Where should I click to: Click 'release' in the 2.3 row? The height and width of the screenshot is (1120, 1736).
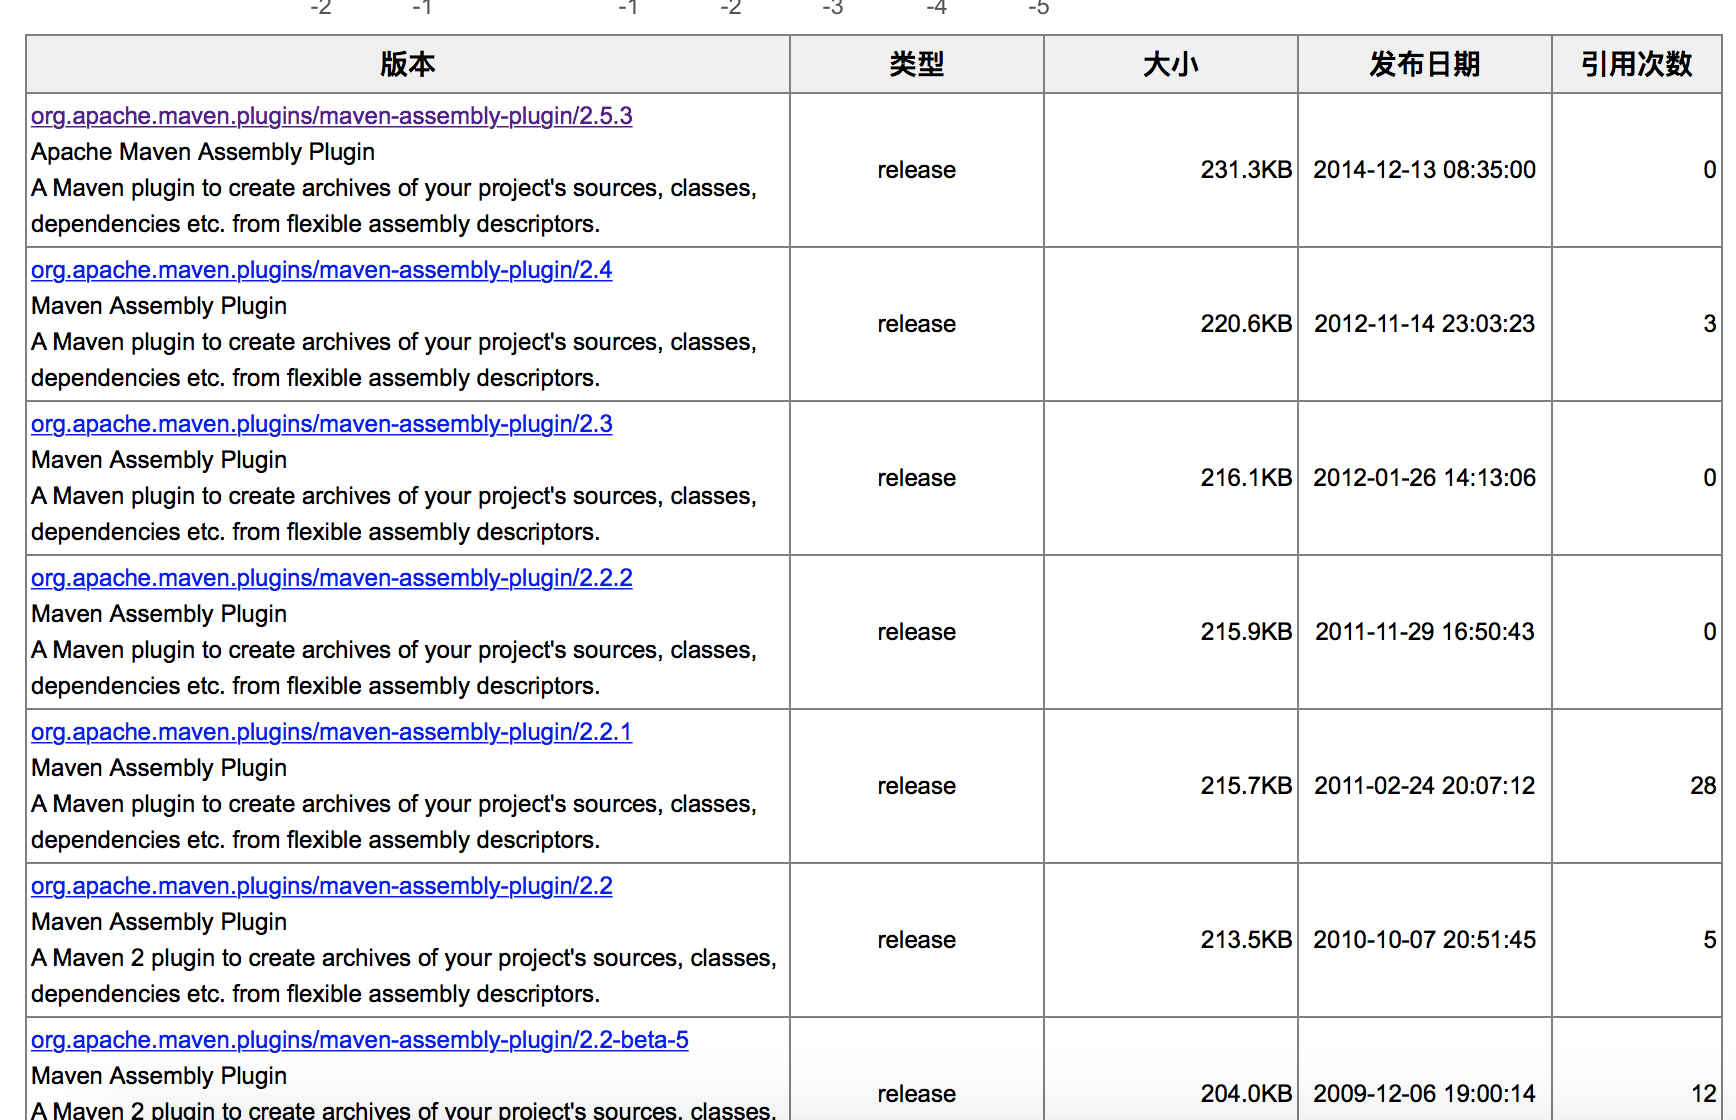point(917,478)
